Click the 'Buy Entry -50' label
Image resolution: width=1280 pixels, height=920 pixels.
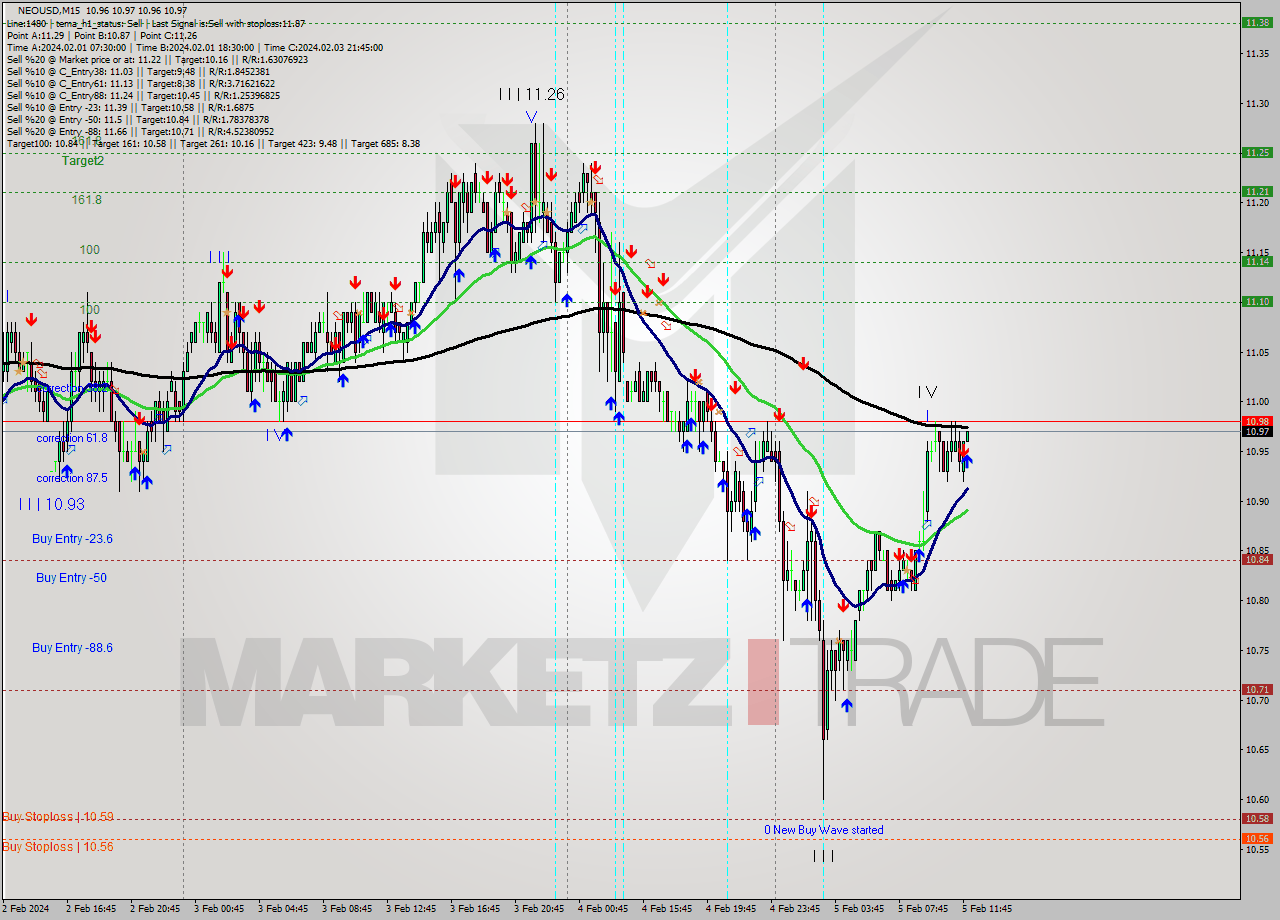71,577
